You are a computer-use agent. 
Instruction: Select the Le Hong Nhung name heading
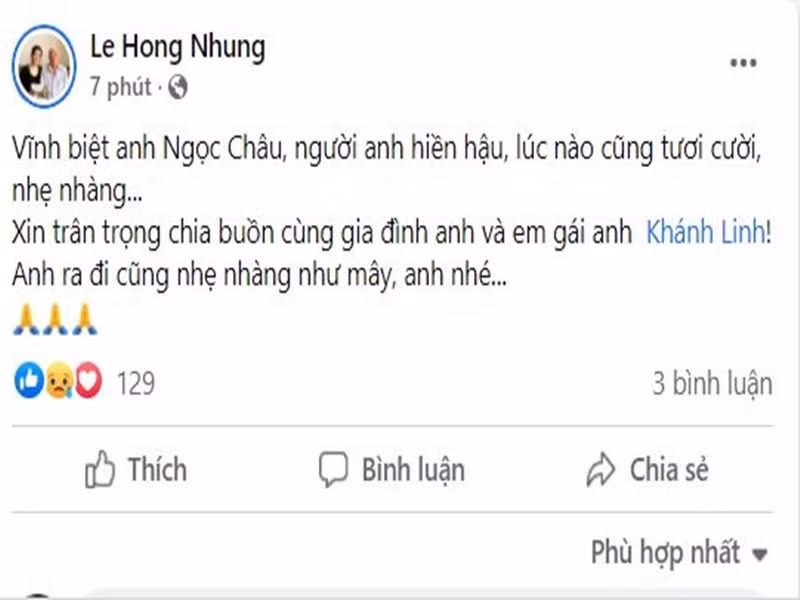[178, 45]
